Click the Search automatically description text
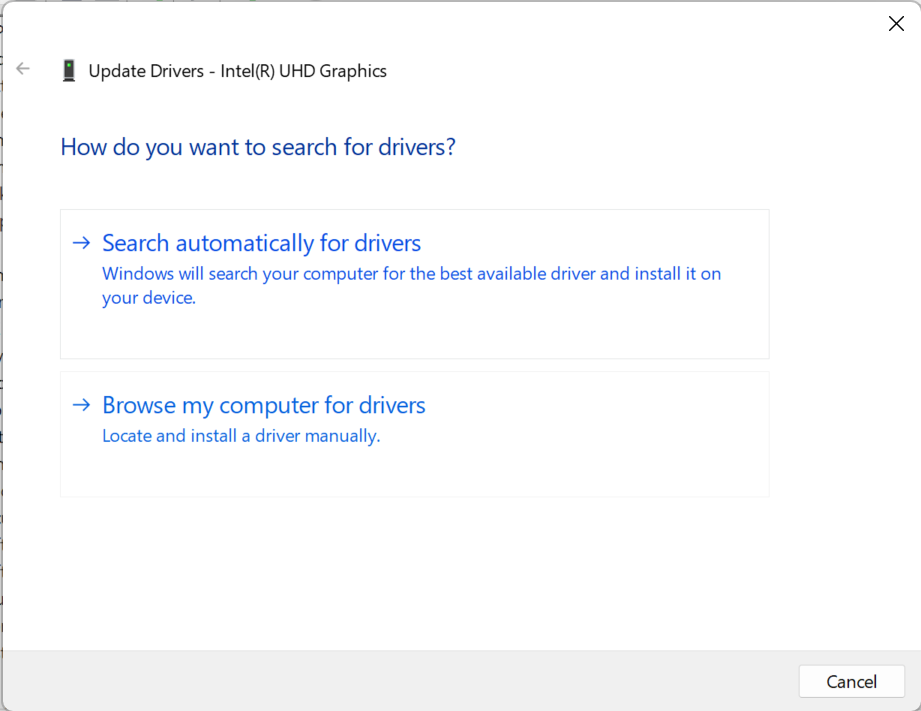Screen dimensions: 921x711 pyautogui.click(x=410, y=285)
